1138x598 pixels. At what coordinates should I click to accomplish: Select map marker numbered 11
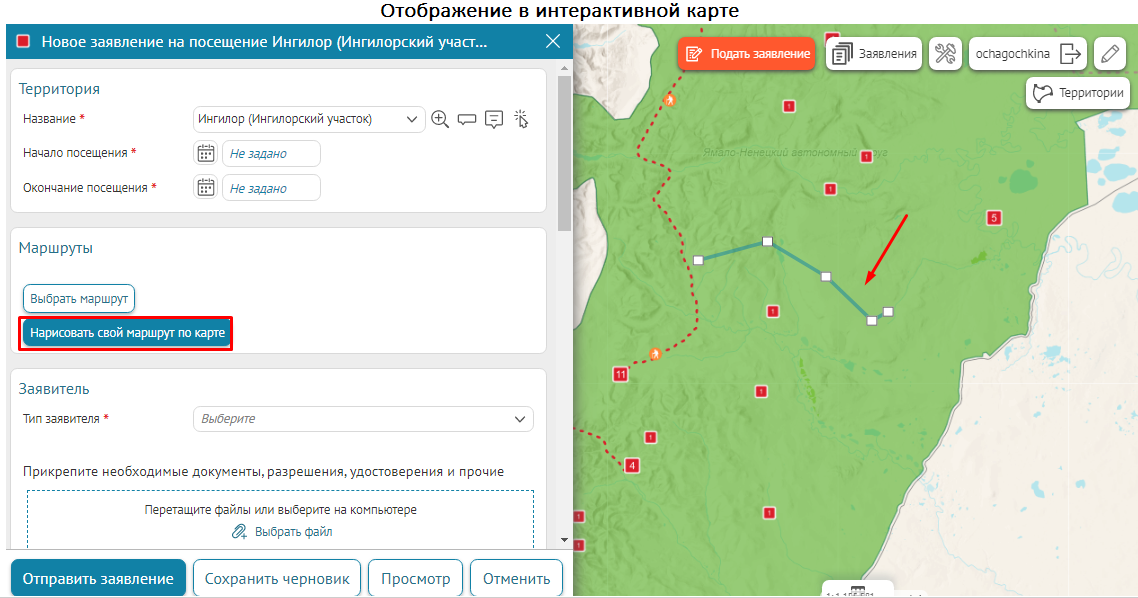[x=620, y=374]
